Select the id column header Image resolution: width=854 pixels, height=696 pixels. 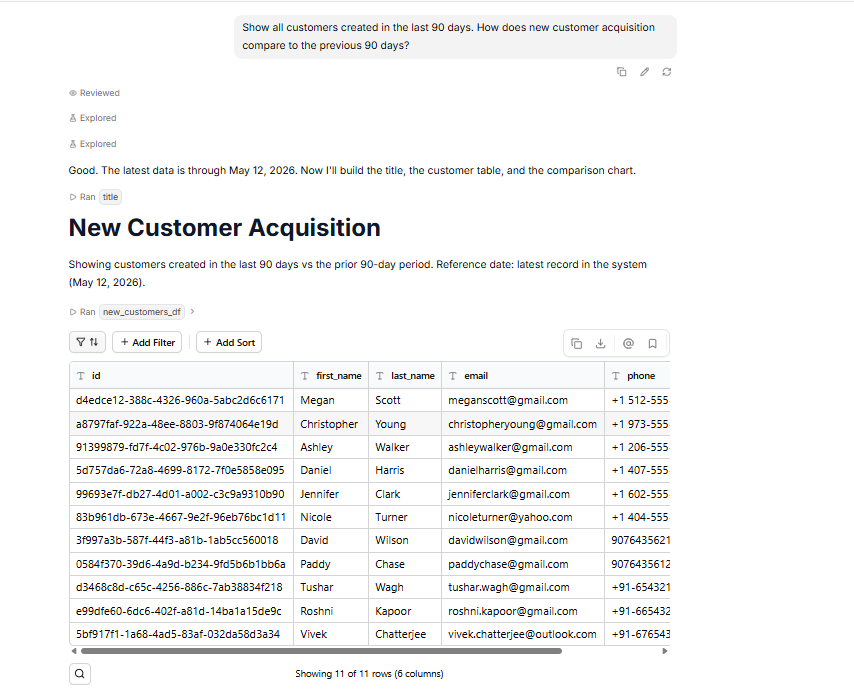pyautogui.click(x=181, y=376)
